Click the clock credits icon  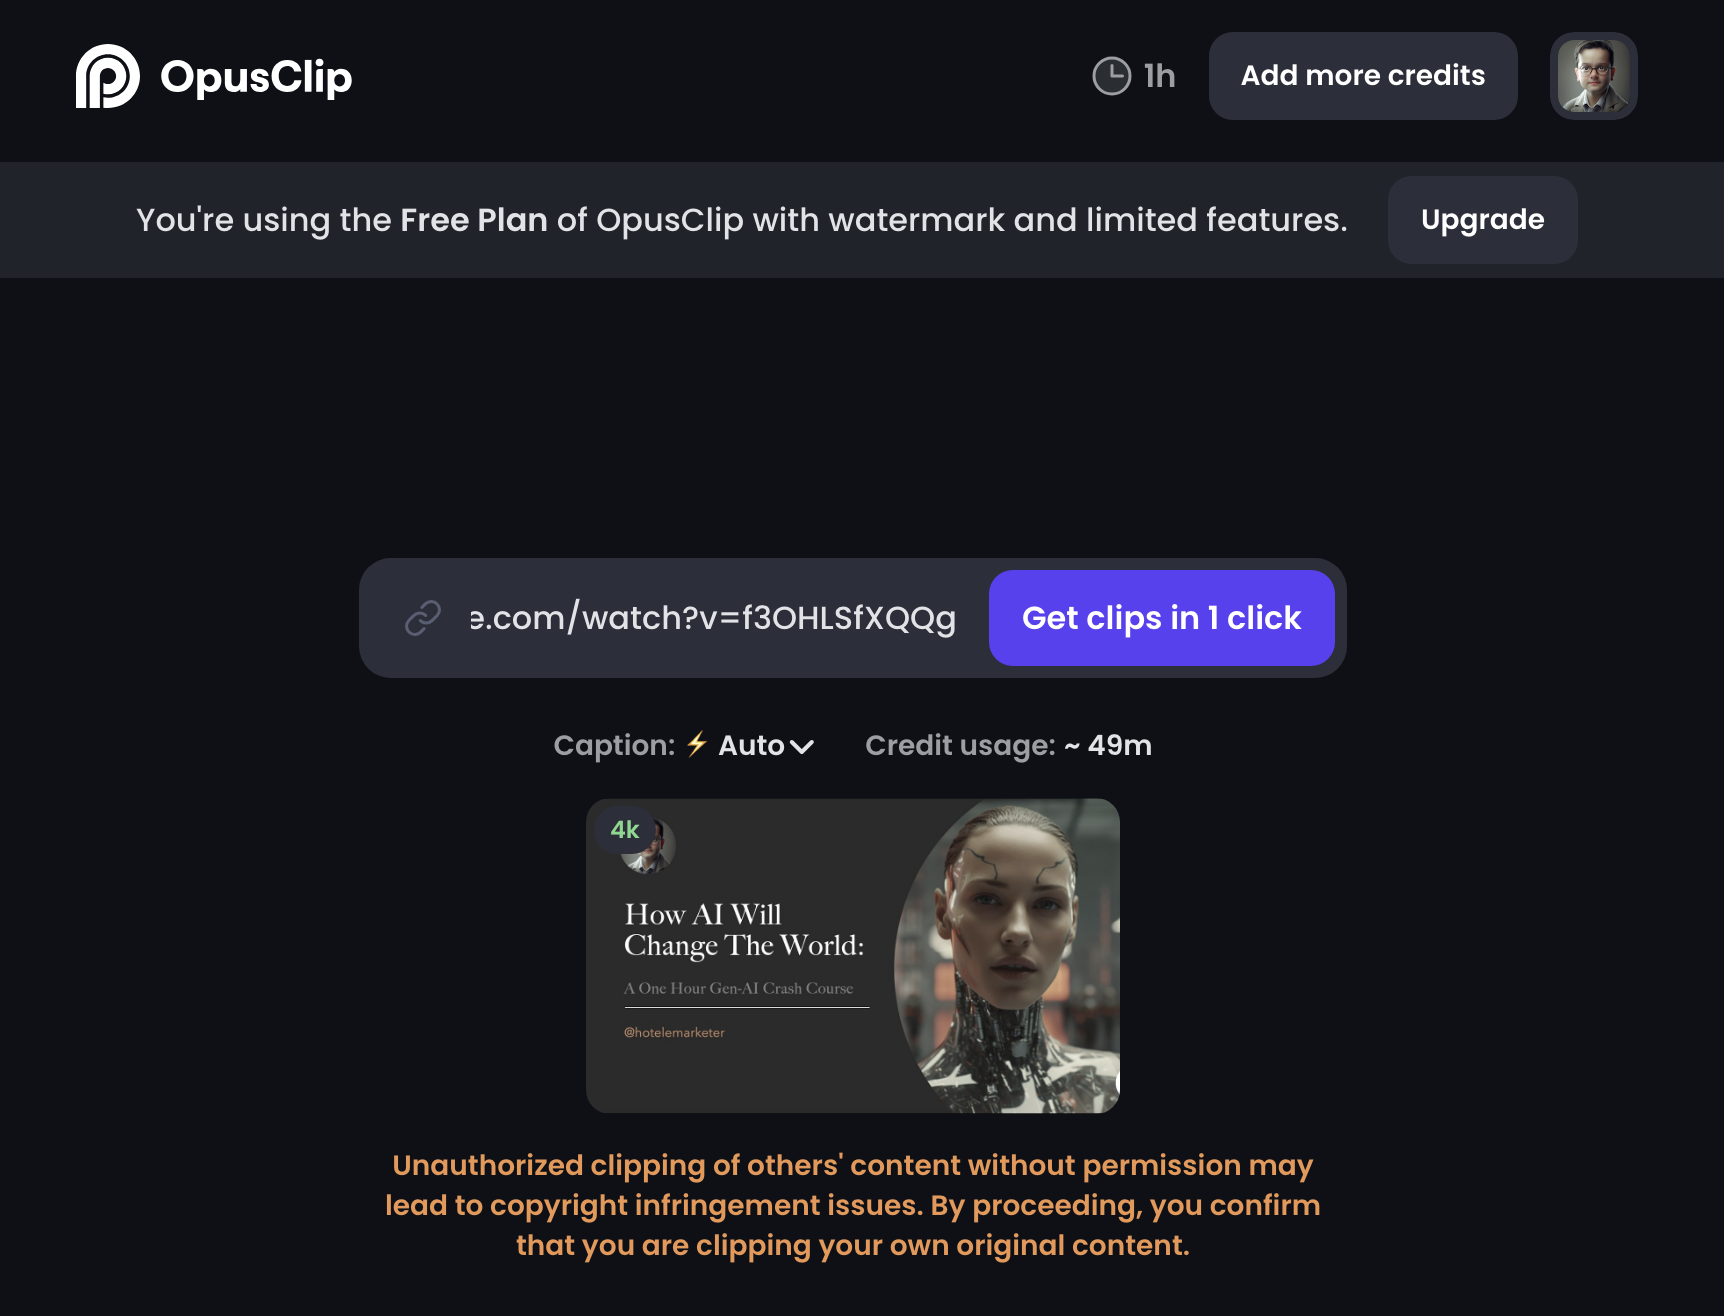pos(1111,76)
